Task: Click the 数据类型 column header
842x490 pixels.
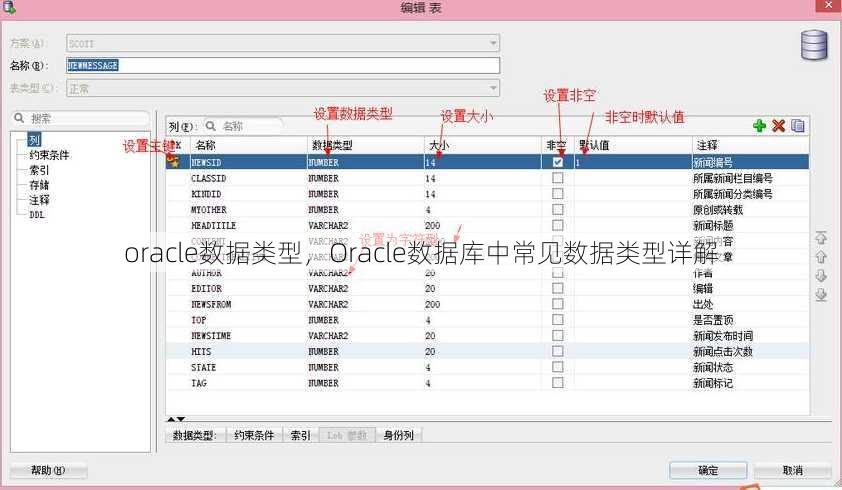Action: tap(365, 145)
